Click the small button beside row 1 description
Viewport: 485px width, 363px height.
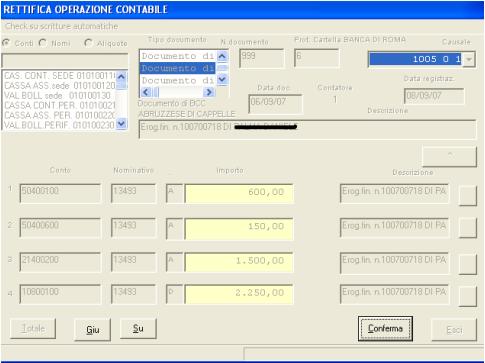click(468, 195)
